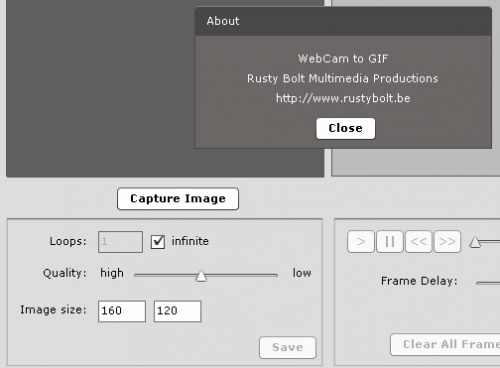The height and width of the screenshot is (368, 500).
Task: Click the Capture Image button
Action: pos(178,199)
